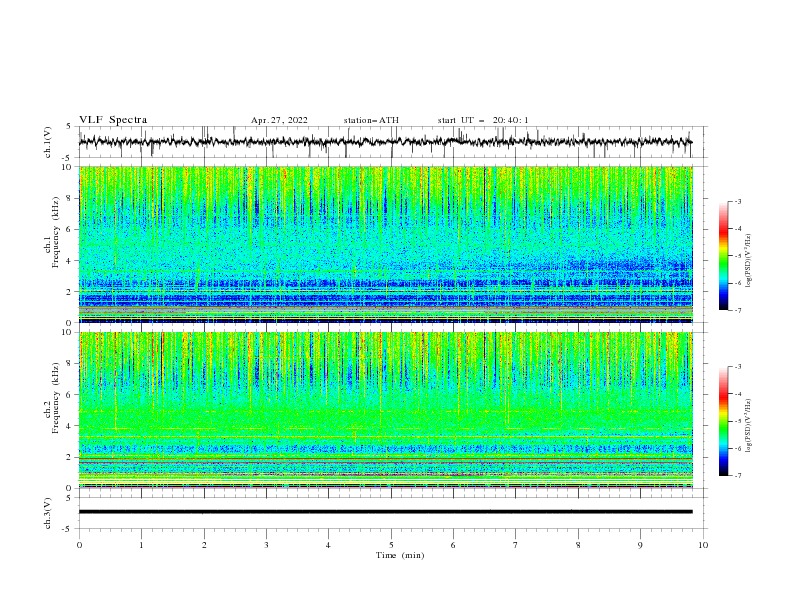Click the ch.1 "Frequency (kHz)" axis label
Screen dimensions: 792x612
[56, 233]
